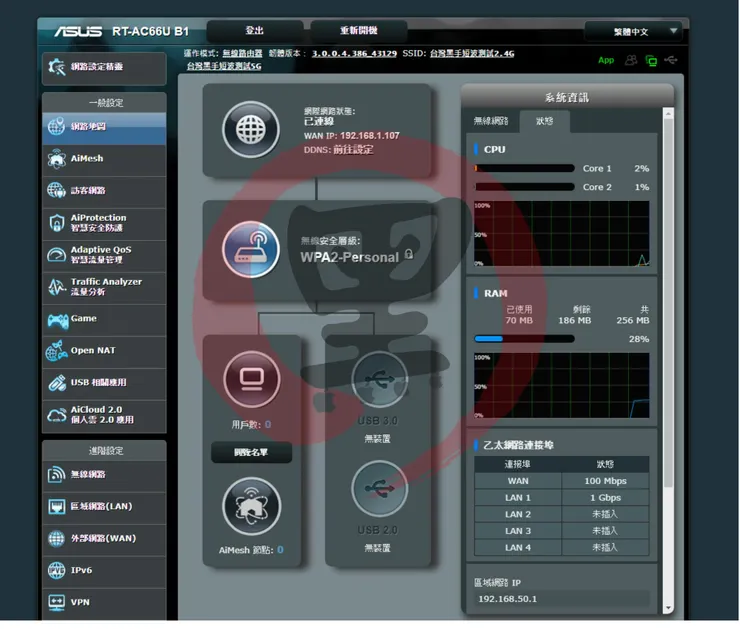Click the clients computer icon
Image resolution: width=740 pixels, height=629 pixels.
[252, 378]
